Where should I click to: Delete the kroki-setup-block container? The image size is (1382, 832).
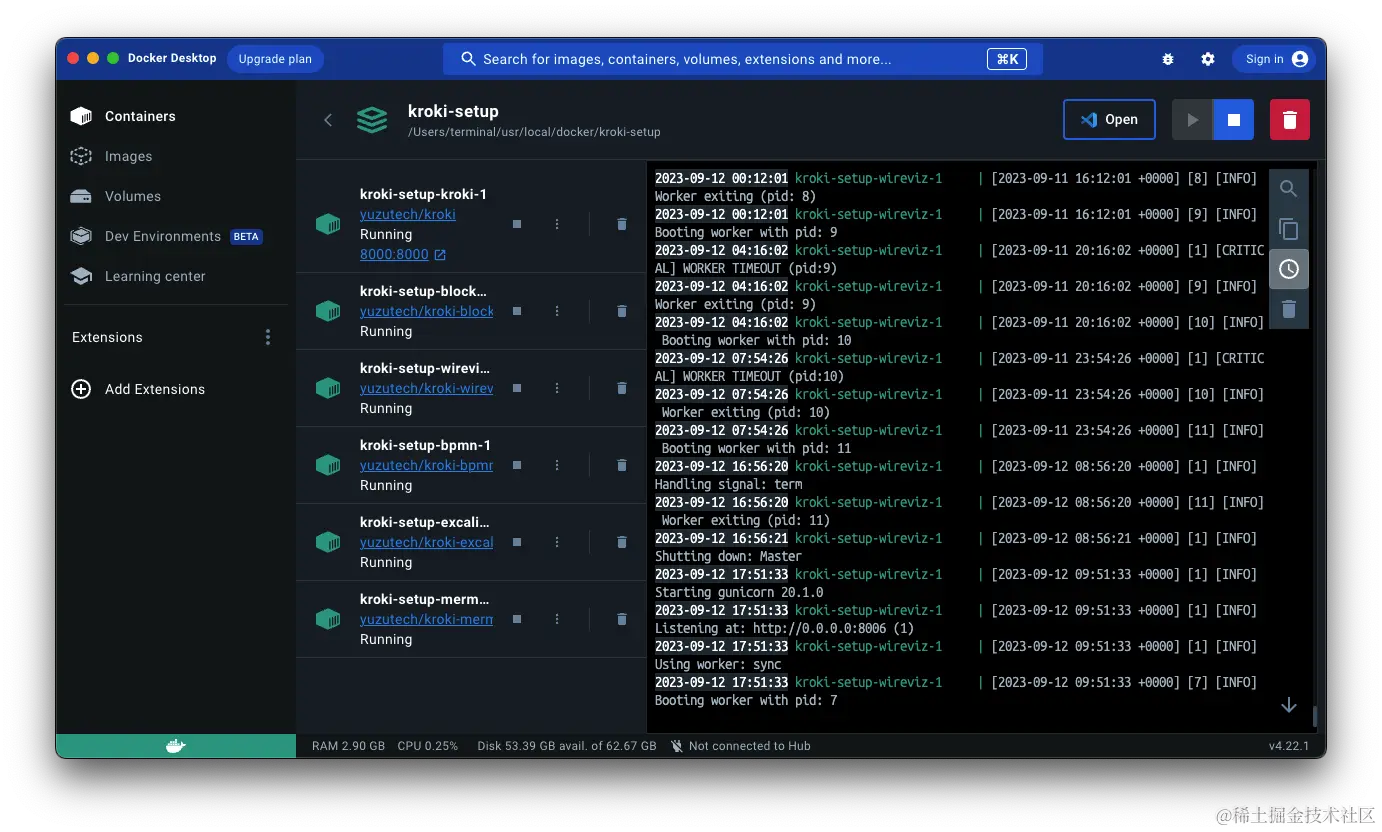point(622,311)
